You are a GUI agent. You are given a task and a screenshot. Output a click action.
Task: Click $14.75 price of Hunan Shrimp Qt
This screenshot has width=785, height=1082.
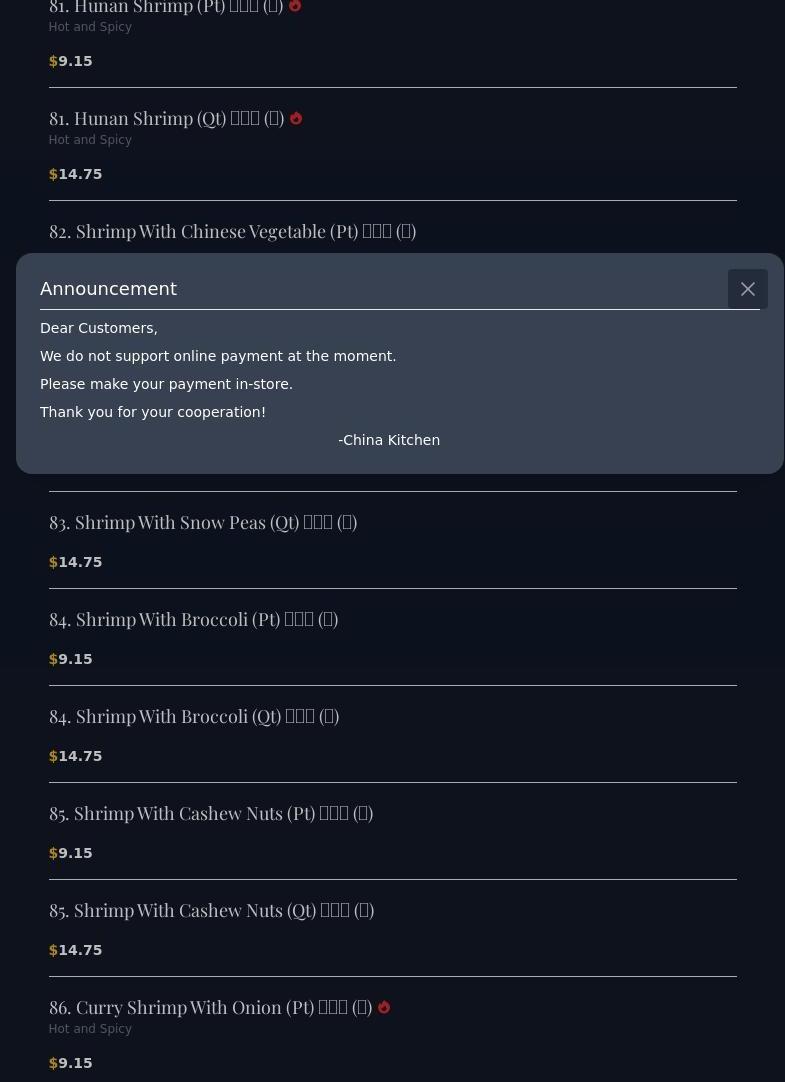76,174
